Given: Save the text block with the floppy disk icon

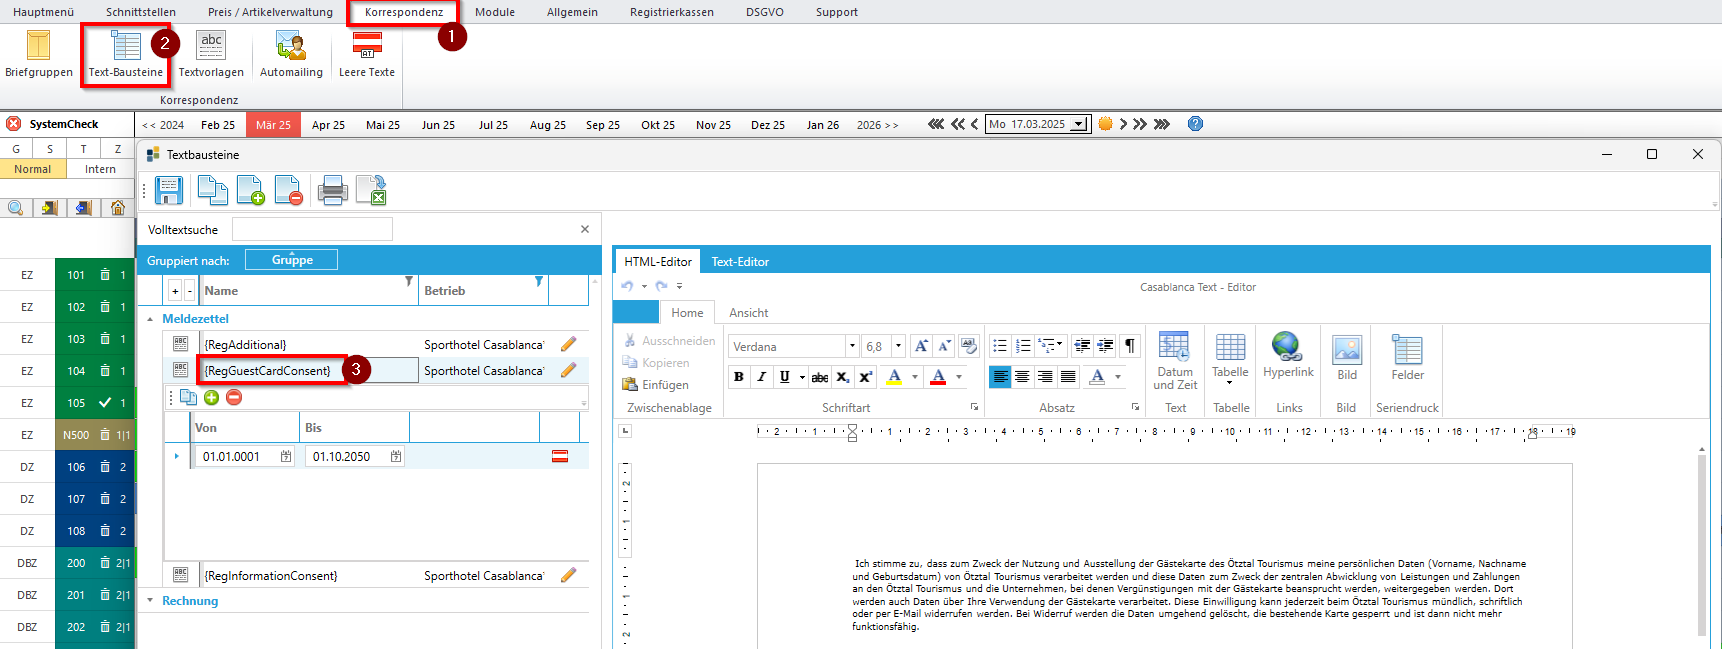Looking at the screenshot, I should coord(168,190).
